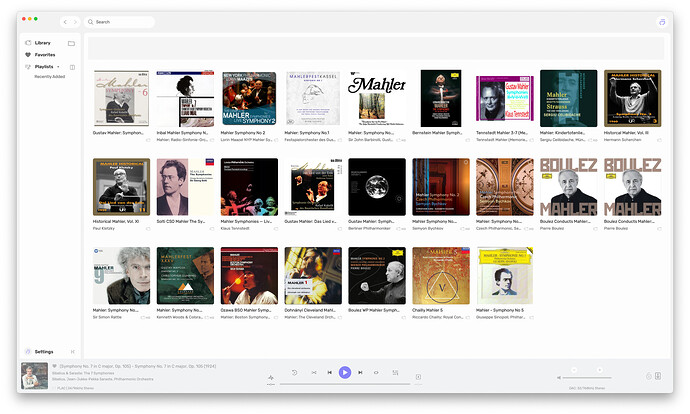The height and width of the screenshot is (414, 690).
Task: Open the Mahler: Kindertotenlie... album
Action: tap(569, 98)
